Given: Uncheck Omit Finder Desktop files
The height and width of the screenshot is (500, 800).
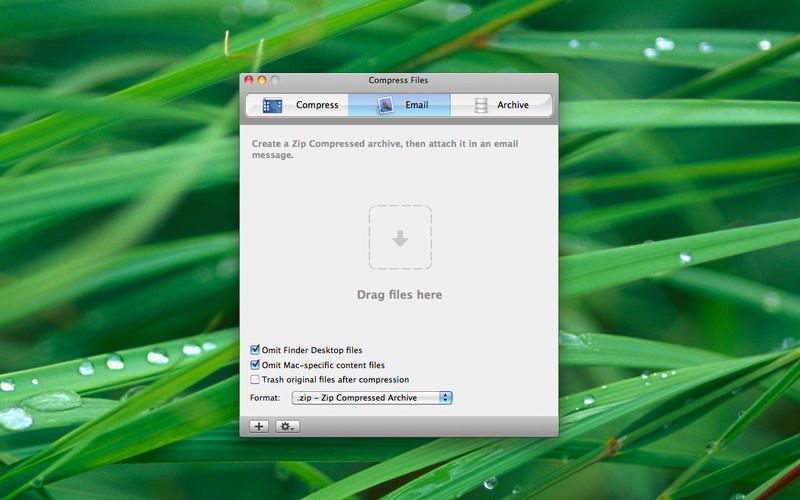Looking at the screenshot, I should click(x=255, y=351).
